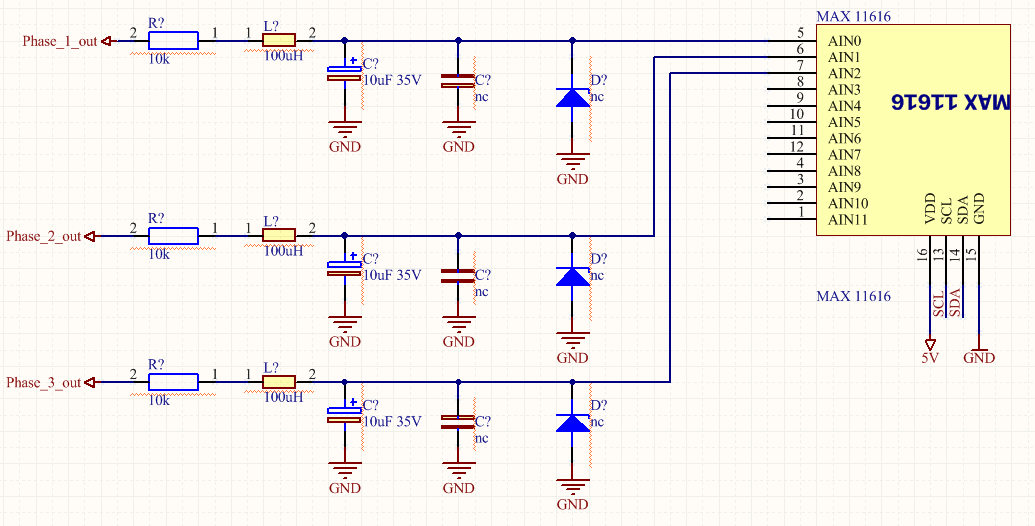Click the AIN4 pin label
The width and height of the screenshot is (1035, 526).
(844, 106)
